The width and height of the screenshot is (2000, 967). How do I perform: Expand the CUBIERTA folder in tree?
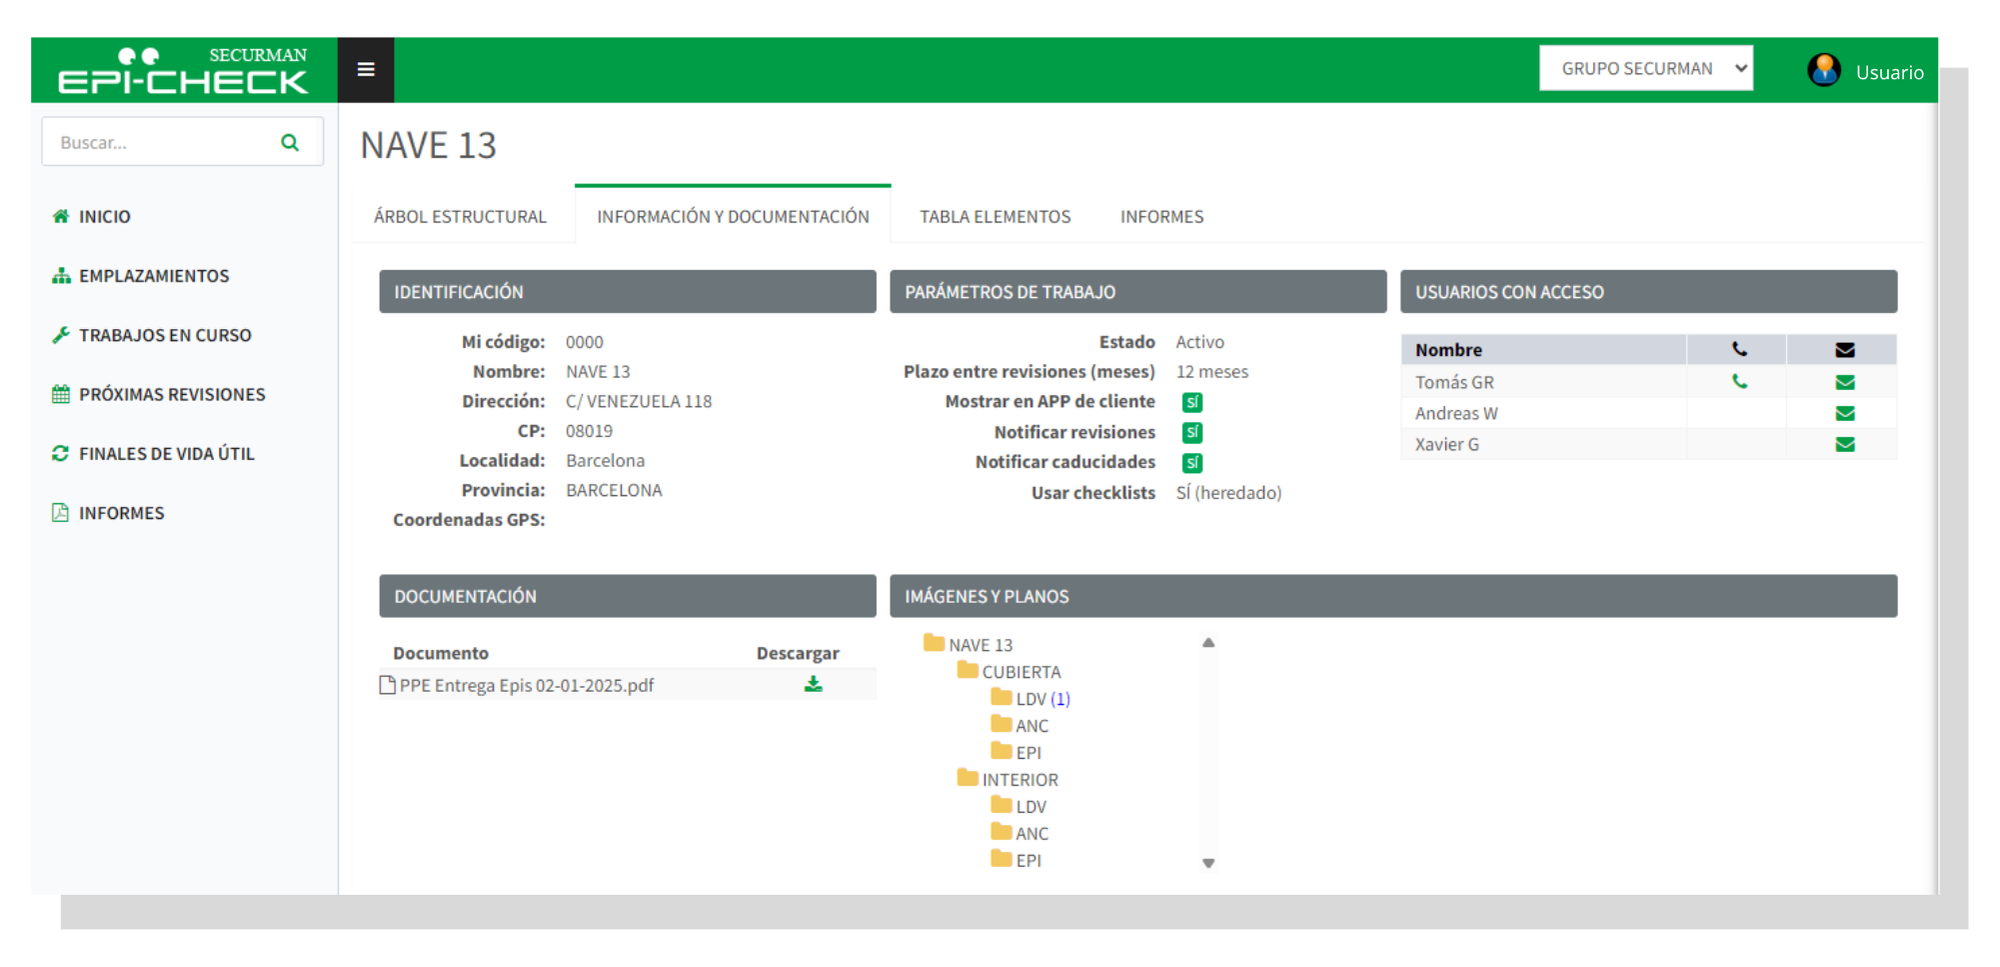coord(1020,672)
